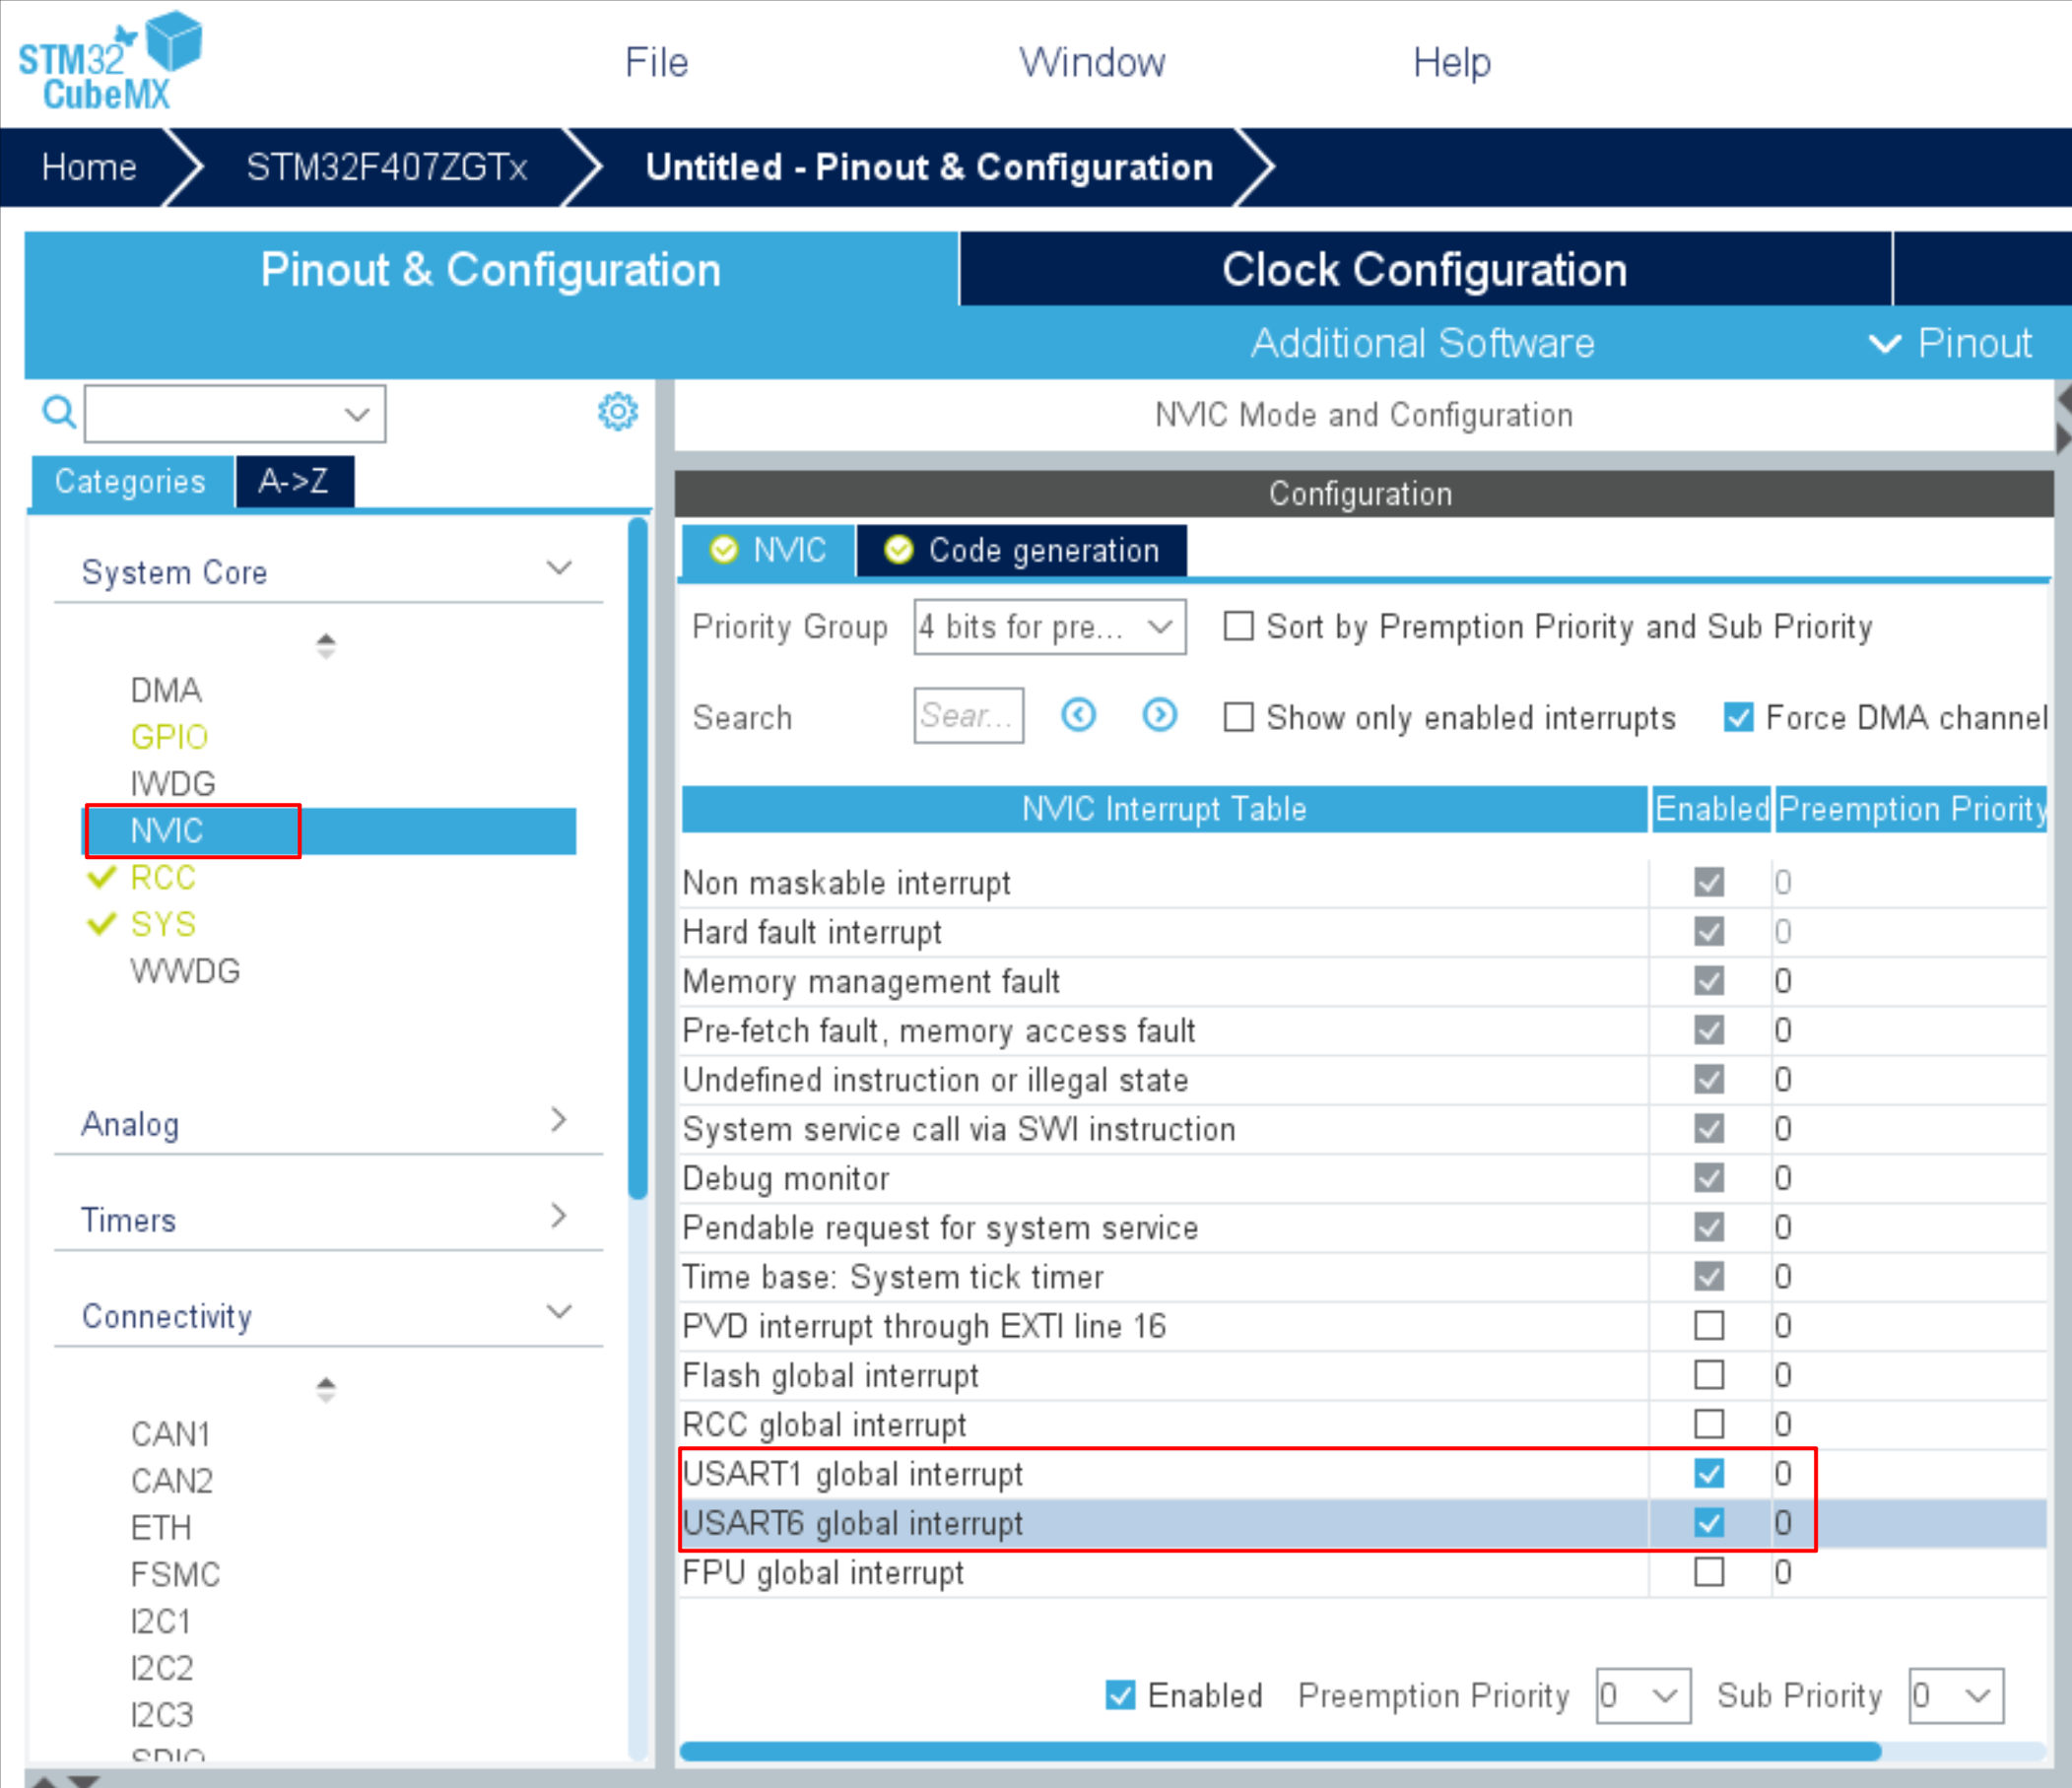
Task: Toggle Sort by Premption Priority checkbox
Action: click(x=1238, y=626)
